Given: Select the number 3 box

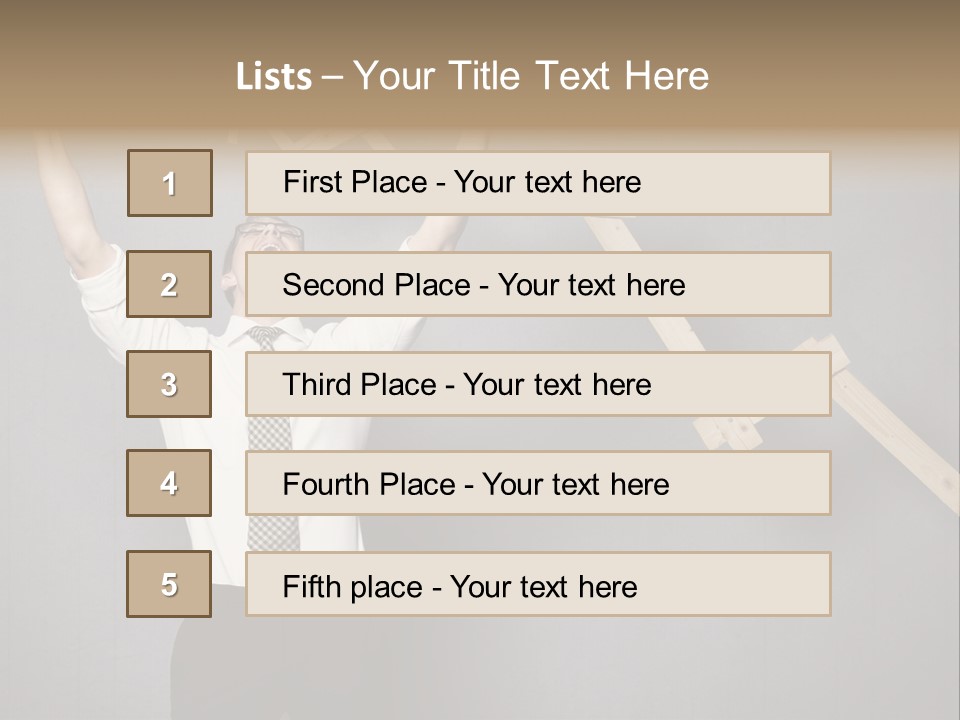Looking at the screenshot, I should point(169,384).
